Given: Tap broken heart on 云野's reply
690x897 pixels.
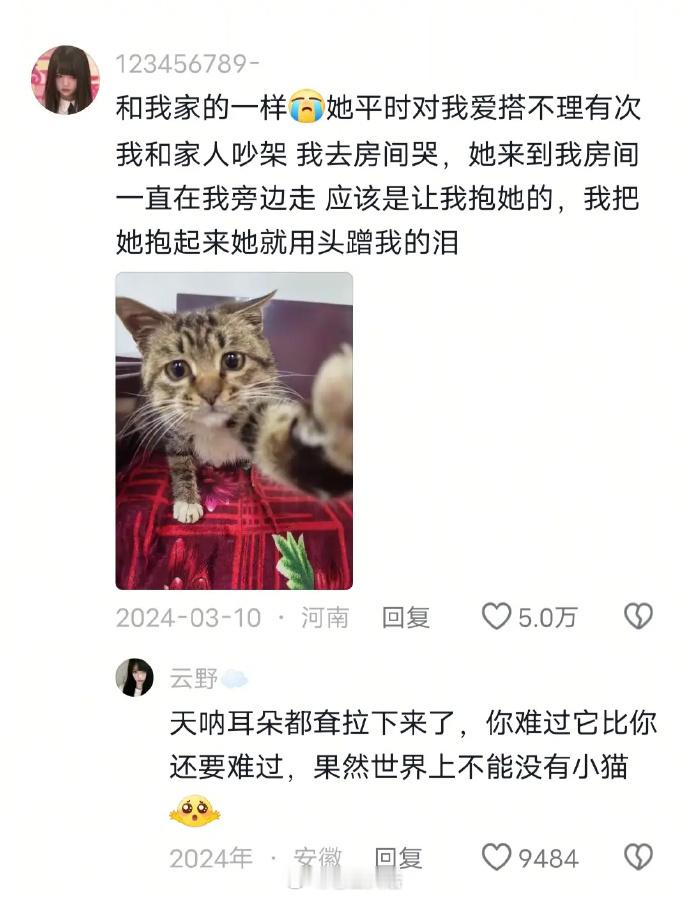Looking at the screenshot, I should point(638,858).
